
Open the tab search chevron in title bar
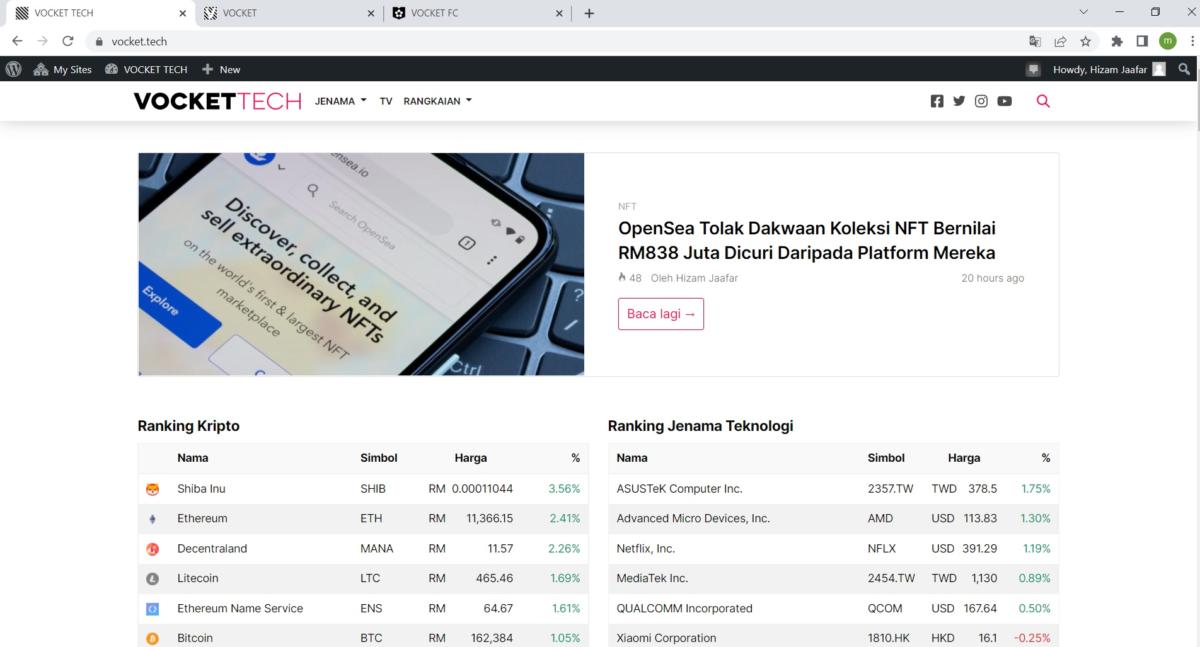[1083, 13]
